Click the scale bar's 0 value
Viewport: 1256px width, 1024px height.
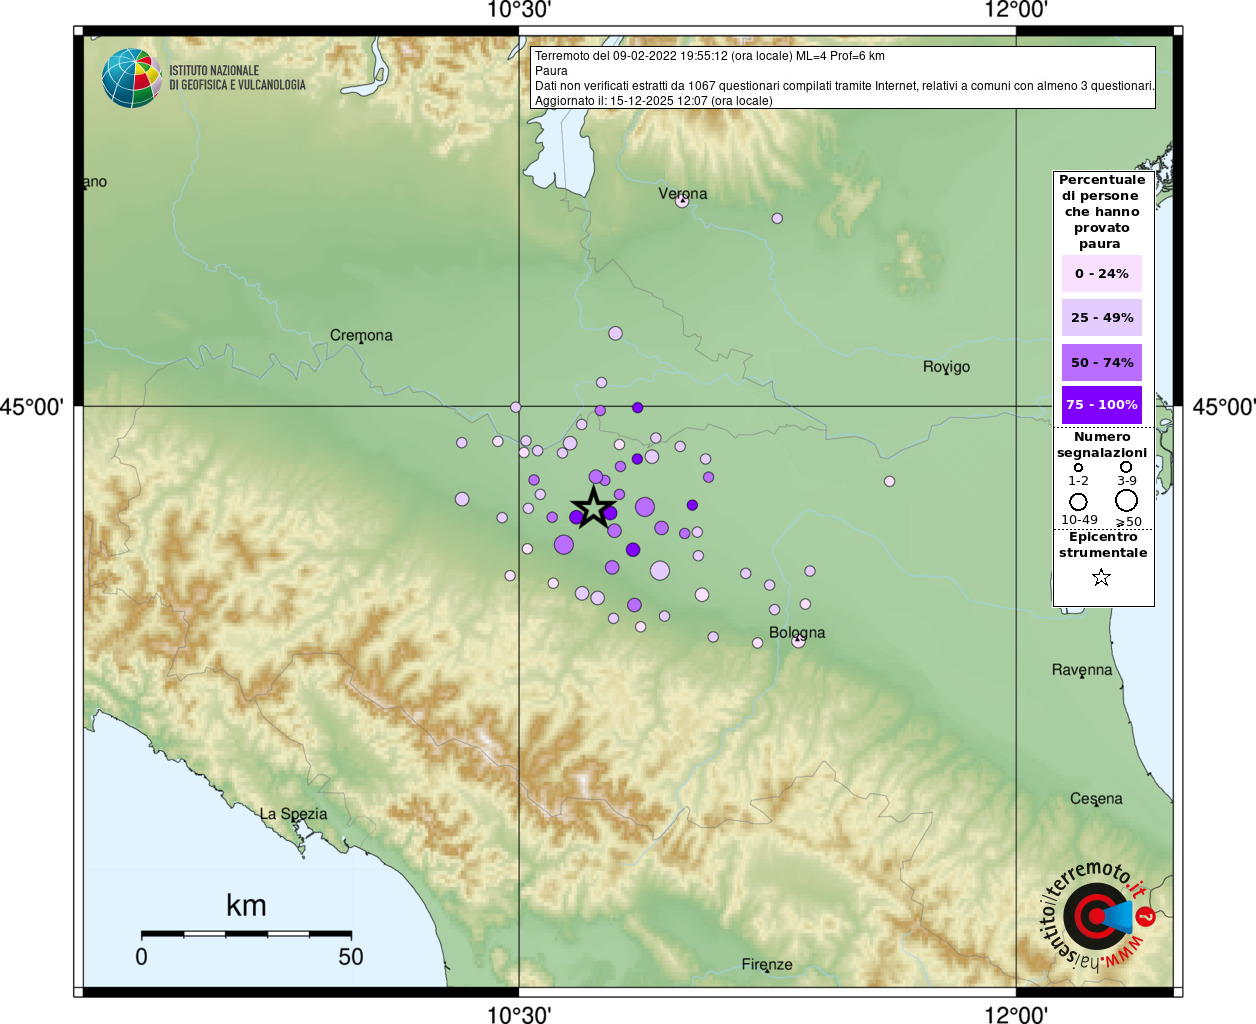[141, 956]
